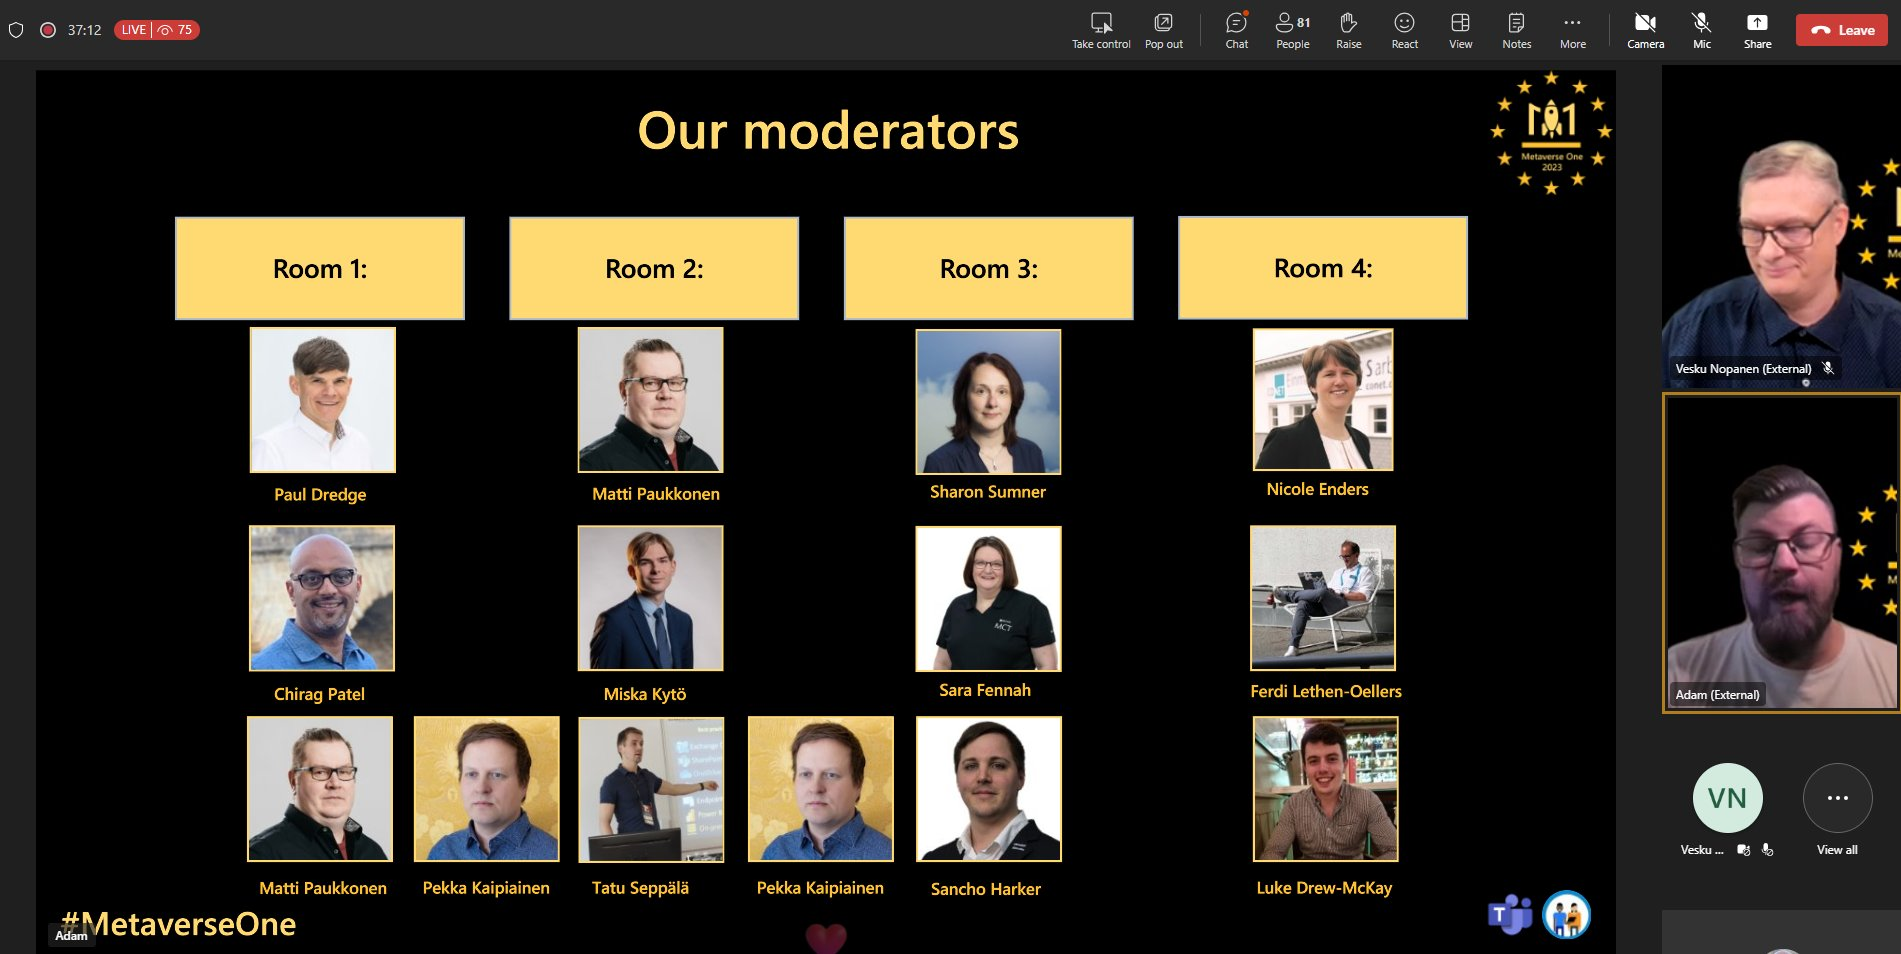
Task: Raise your hand in the meeting
Action: pos(1348,30)
